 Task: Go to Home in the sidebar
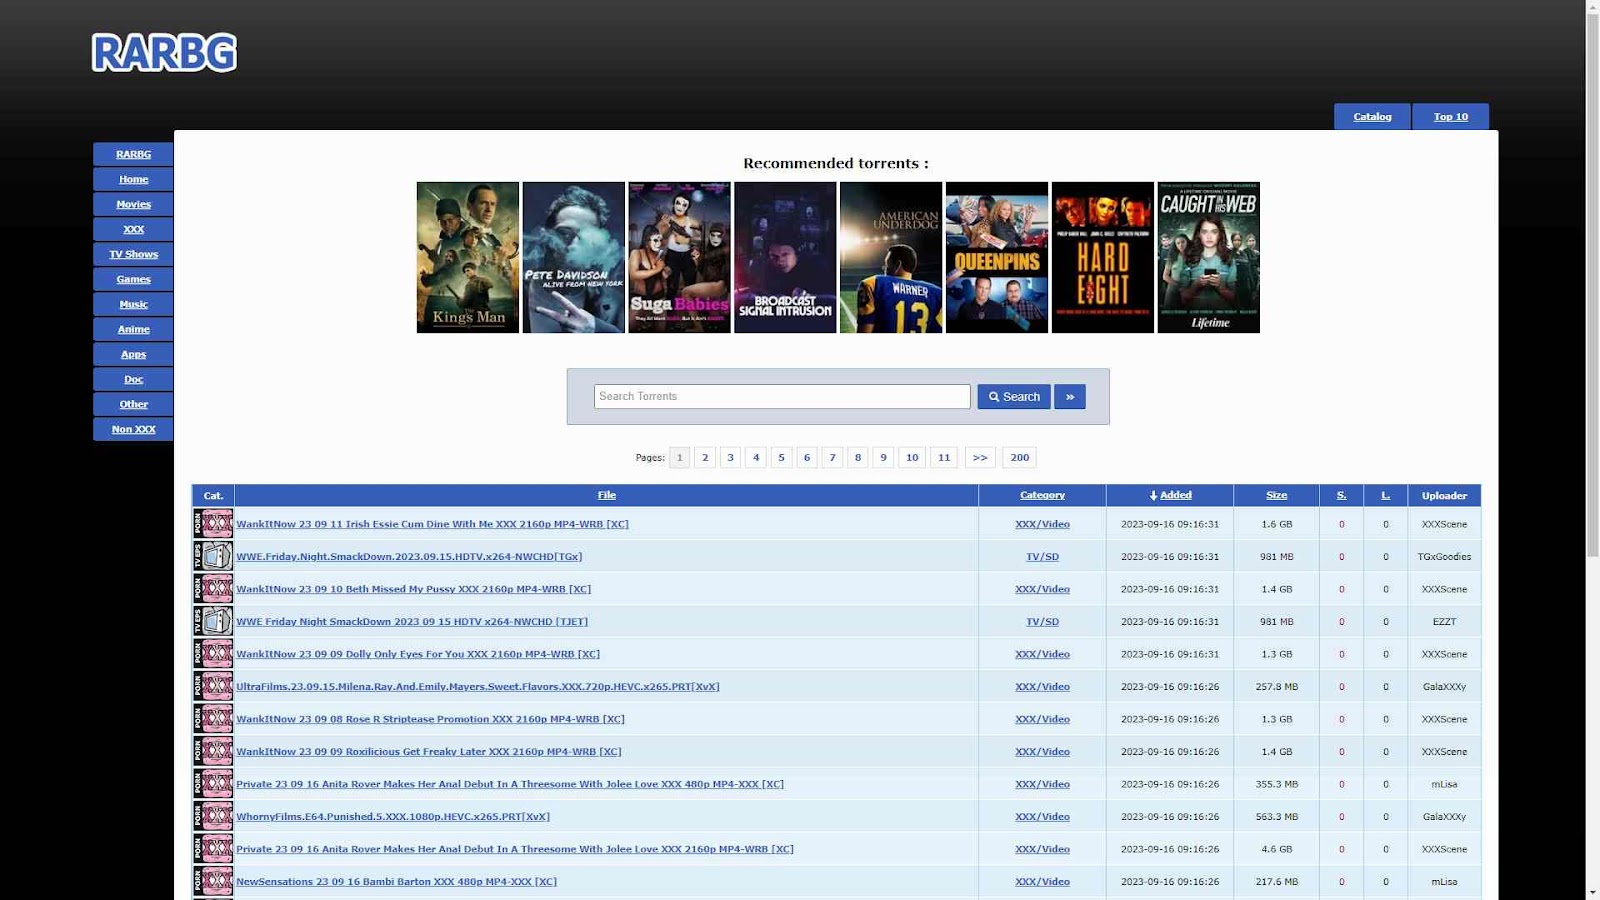coord(133,179)
